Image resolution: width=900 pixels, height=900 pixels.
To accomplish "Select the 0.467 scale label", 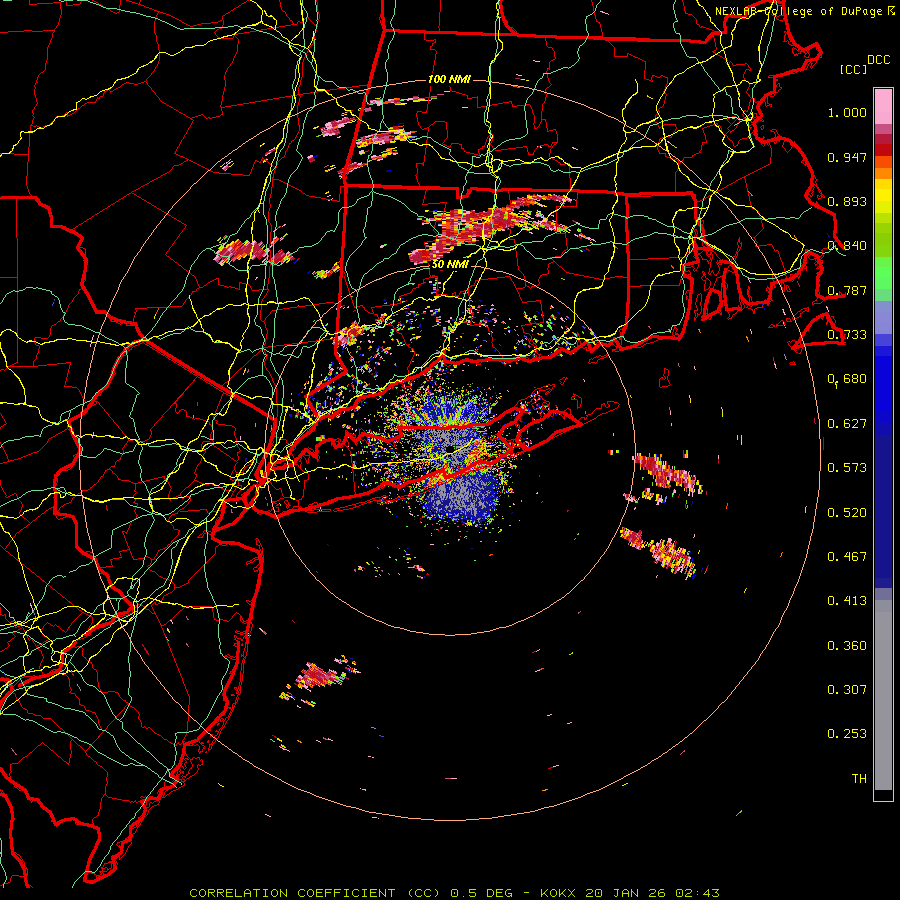I will click(x=847, y=557).
